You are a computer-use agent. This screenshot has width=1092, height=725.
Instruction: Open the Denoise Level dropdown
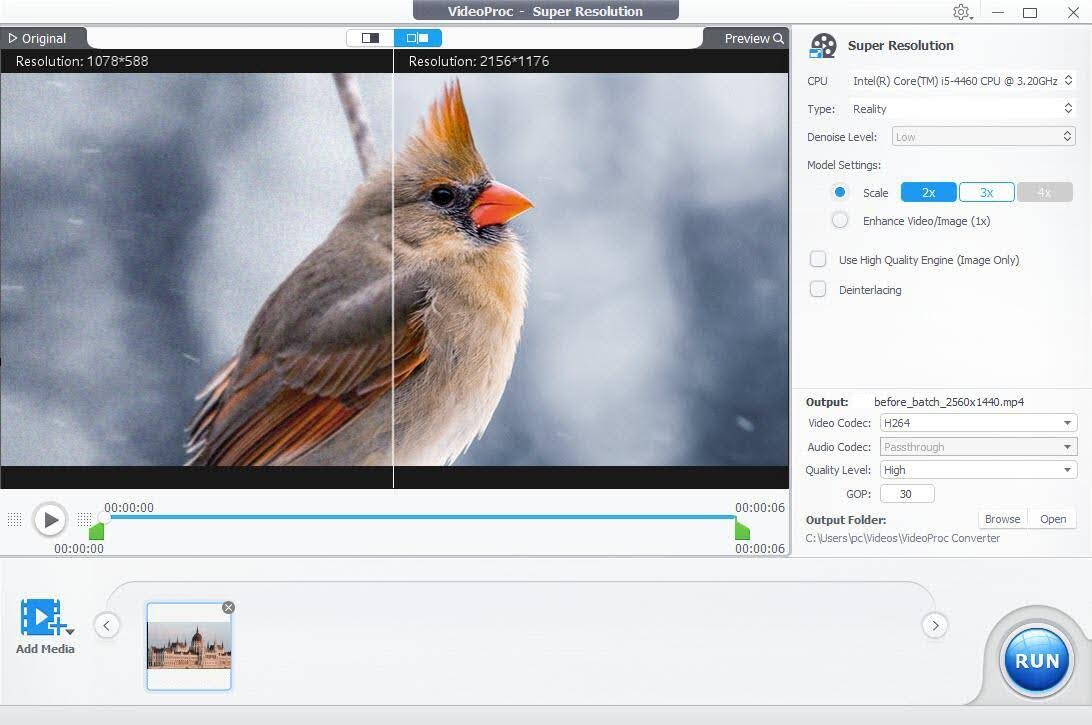click(983, 137)
